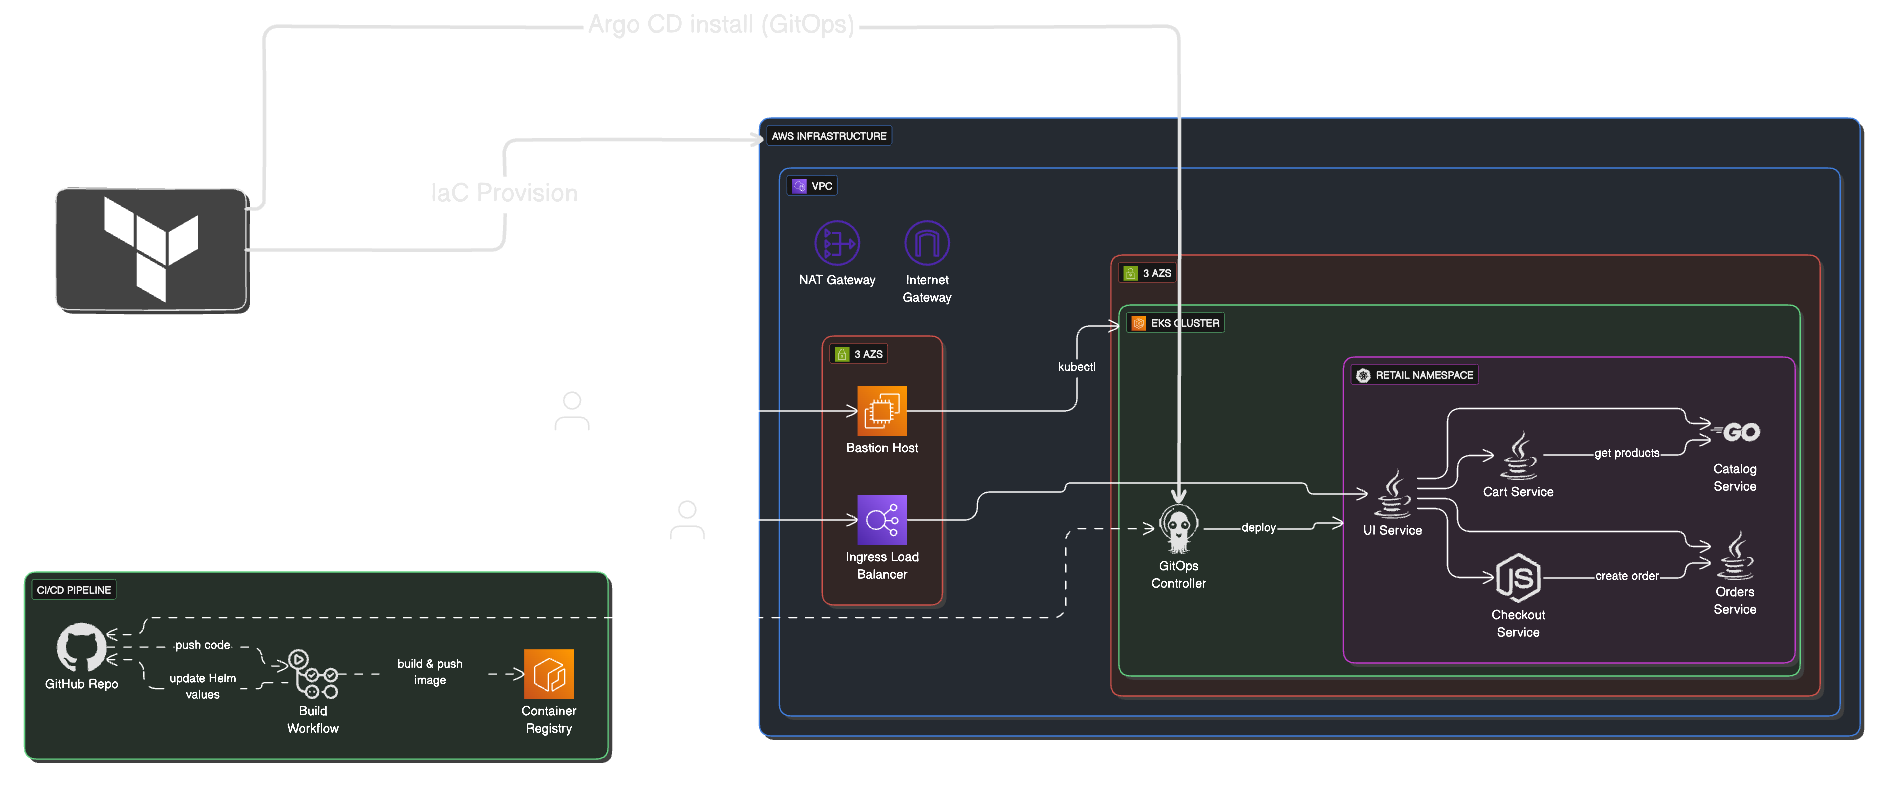
Task: Select the 'GitHub Repo' text label
Action: 82,684
